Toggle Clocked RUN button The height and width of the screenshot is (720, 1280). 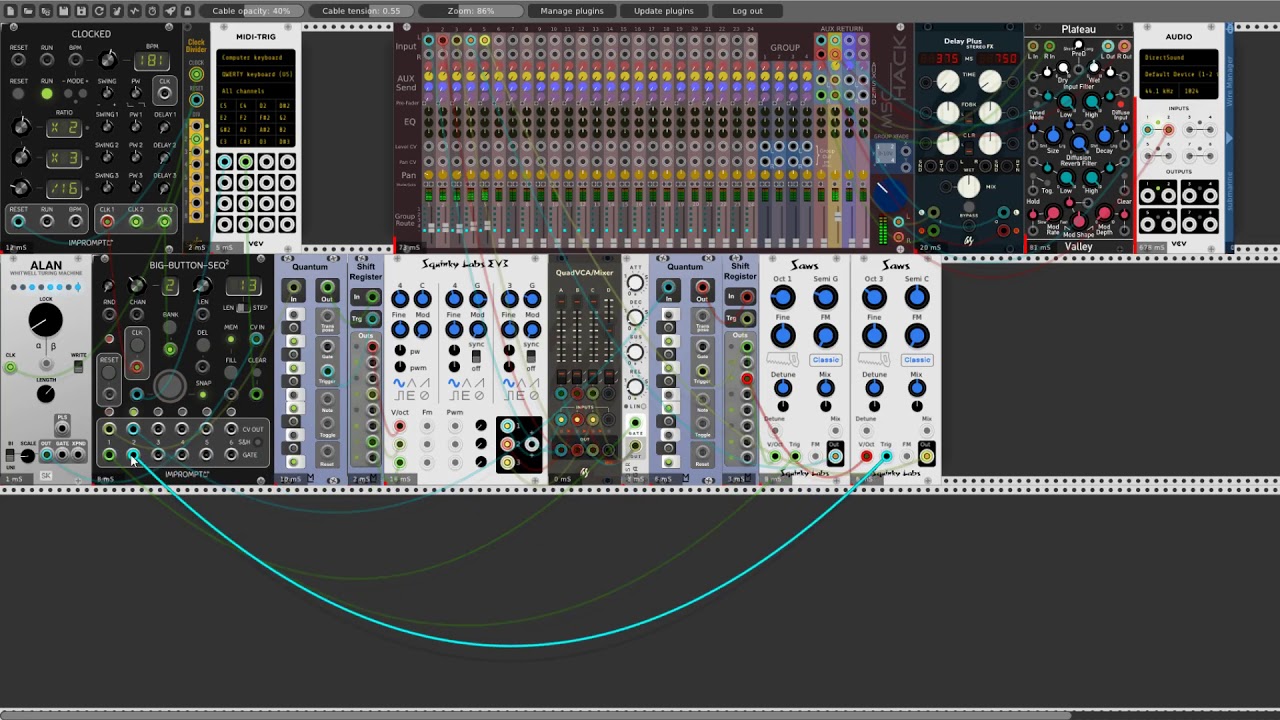pyautogui.click(x=46, y=94)
